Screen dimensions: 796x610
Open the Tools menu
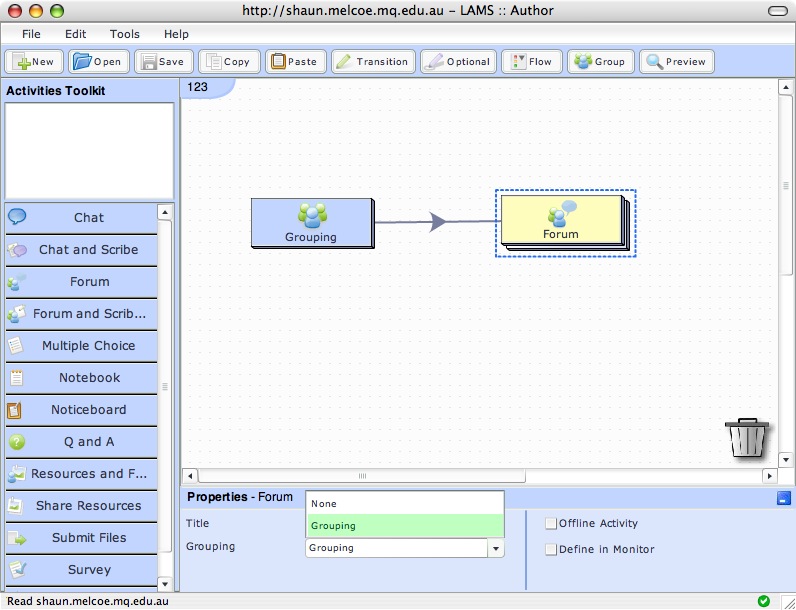pyautogui.click(x=125, y=34)
